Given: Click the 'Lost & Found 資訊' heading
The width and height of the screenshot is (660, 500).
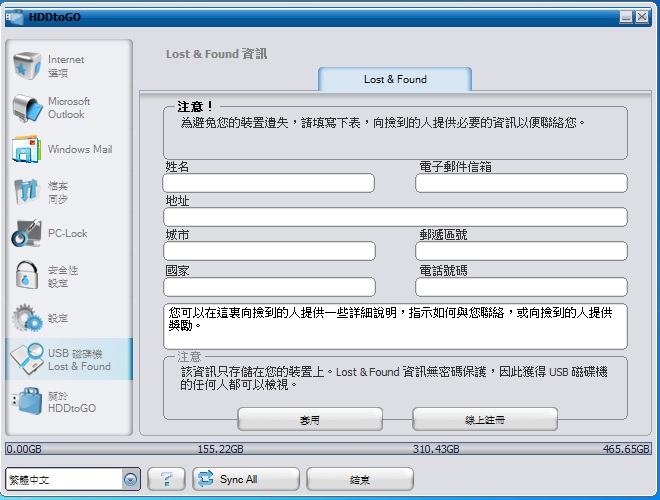Looking at the screenshot, I should [x=216, y=54].
